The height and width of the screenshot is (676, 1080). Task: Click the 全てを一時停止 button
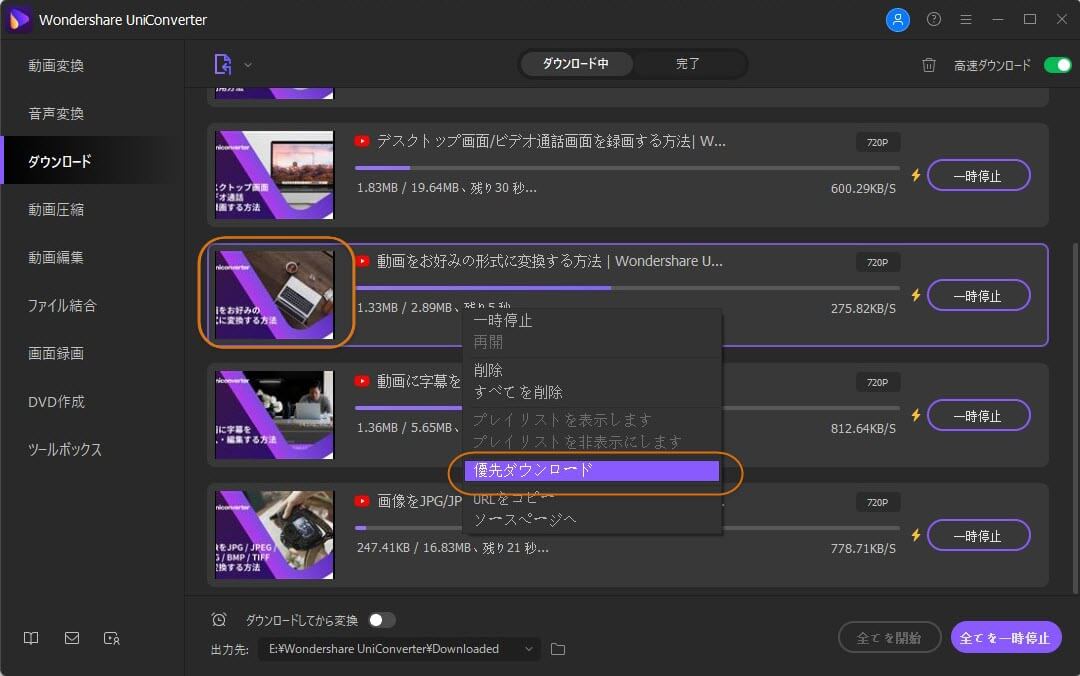(x=1006, y=637)
